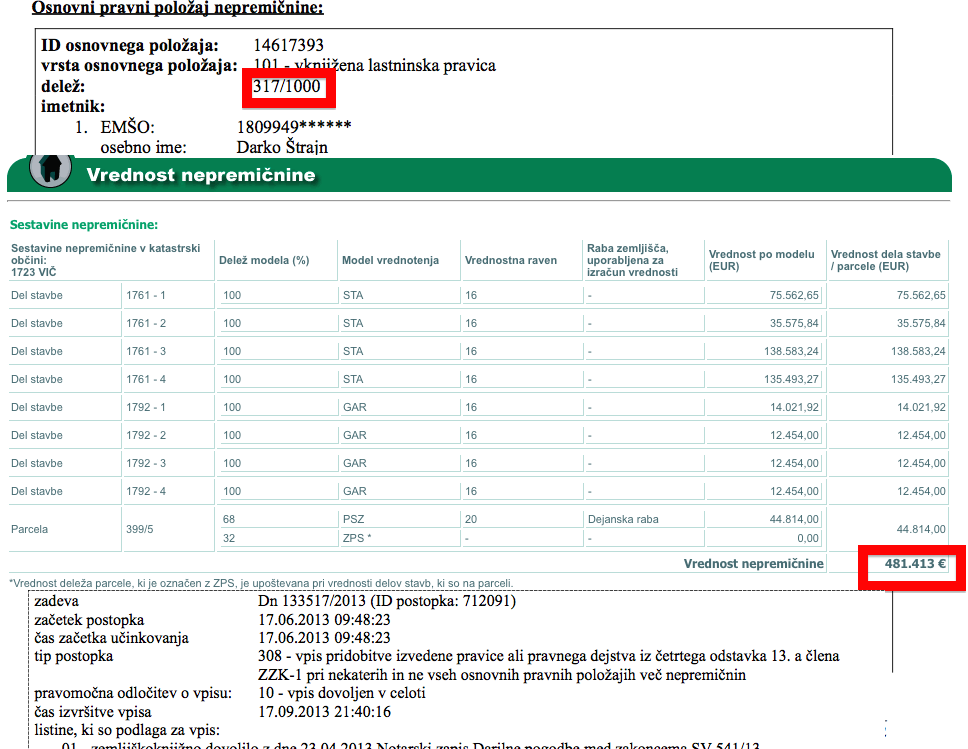Click the ZPS * model cell
This screenshot has width=968, height=749.
(x=357, y=538)
